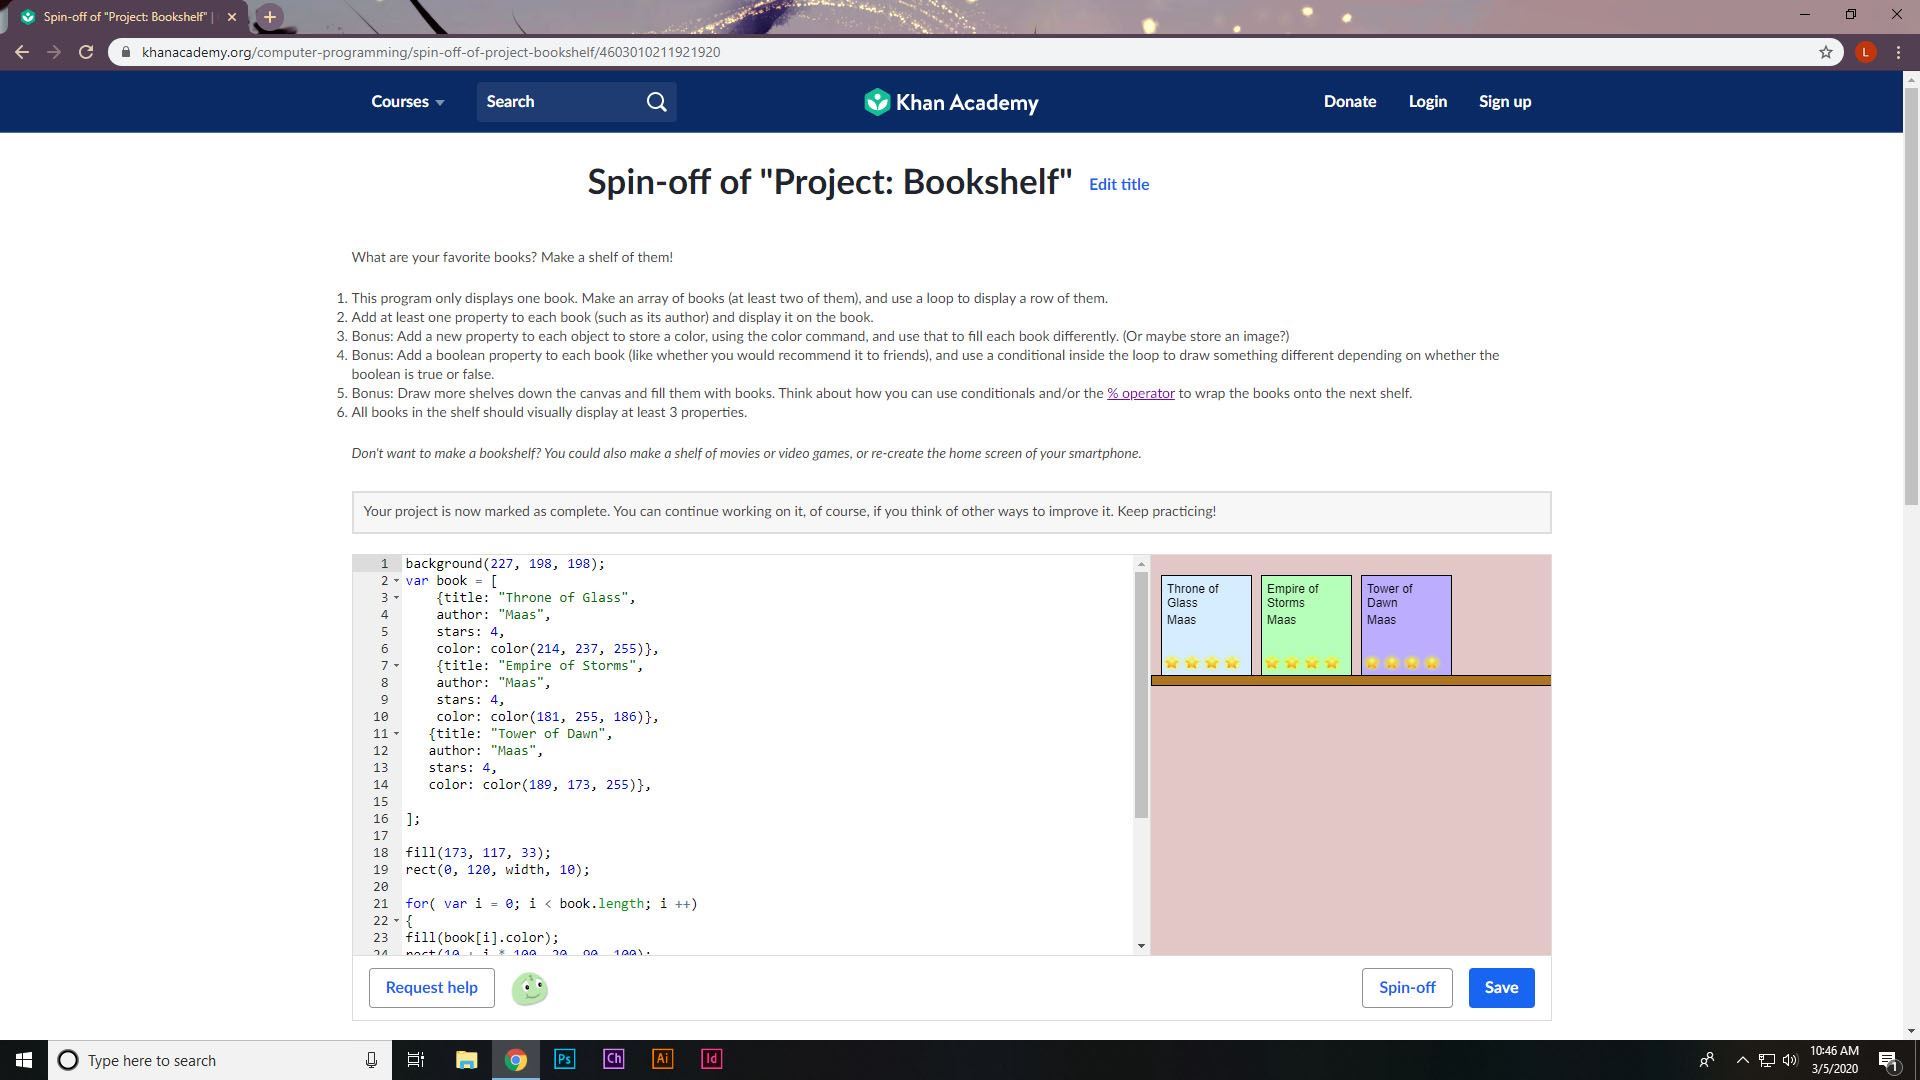Open the Donate page
Viewport: 1920px width, 1080px height.
(1349, 102)
